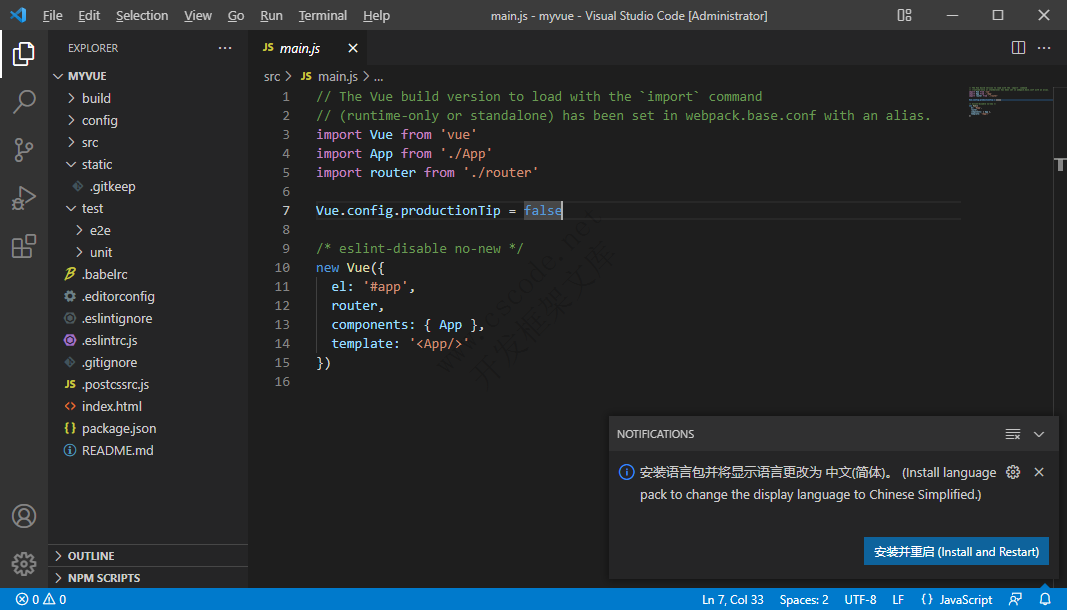Viewport: 1067px width, 610px height.
Task: Open .gitkeep file
Action: (112, 186)
